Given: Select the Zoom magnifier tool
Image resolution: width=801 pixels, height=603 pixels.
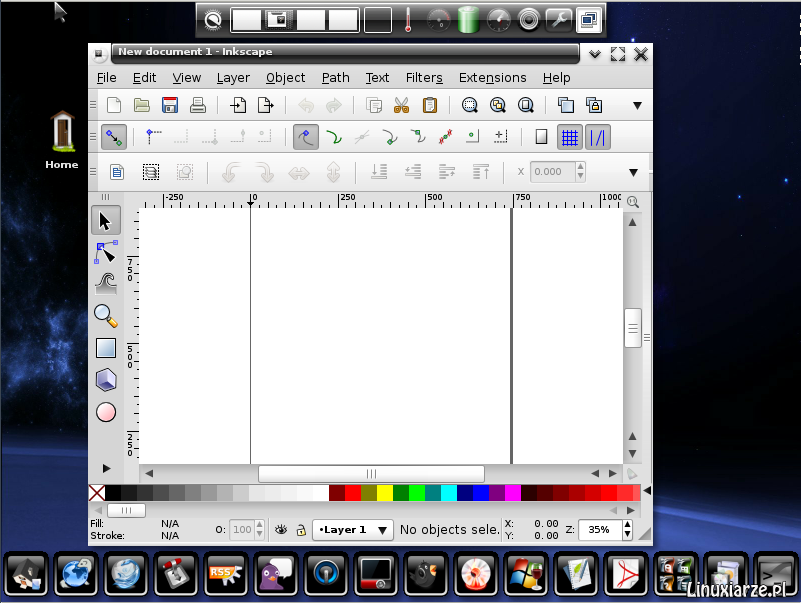Looking at the screenshot, I should click(x=106, y=315).
